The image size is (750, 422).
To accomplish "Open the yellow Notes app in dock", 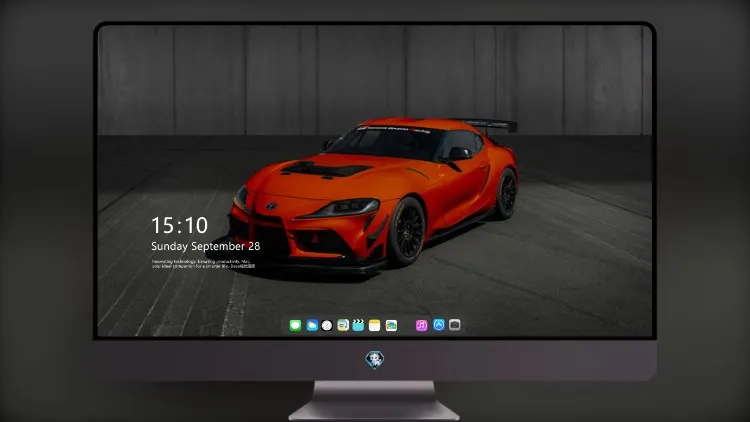I will click(x=375, y=325).
